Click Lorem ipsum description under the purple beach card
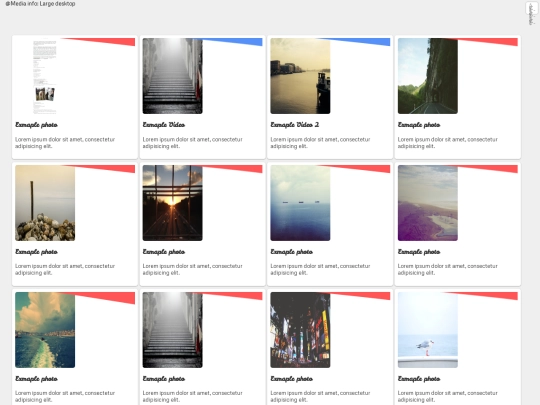Image resolution: width=540 pixels, height=405 pixels. coord(448,269)
